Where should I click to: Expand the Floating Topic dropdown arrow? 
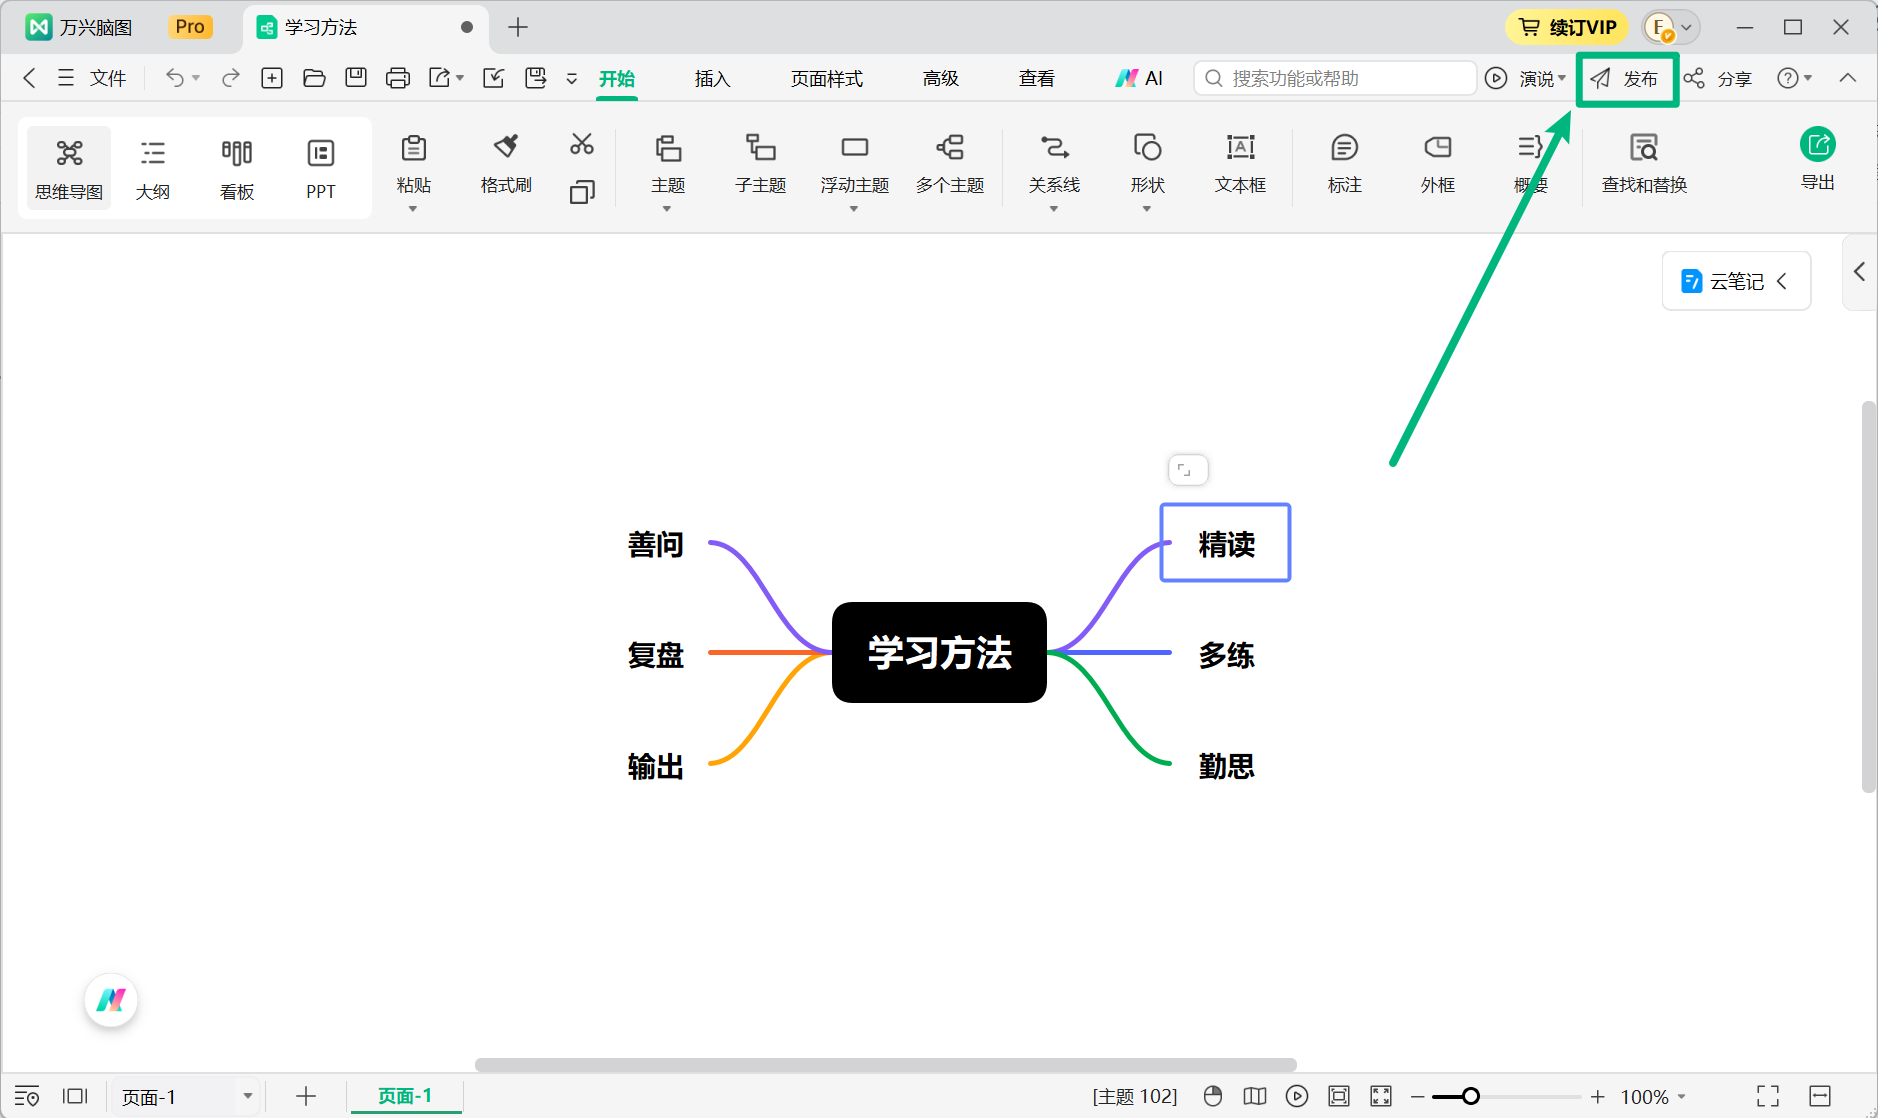pyautogui.click(x=854, y=209)
